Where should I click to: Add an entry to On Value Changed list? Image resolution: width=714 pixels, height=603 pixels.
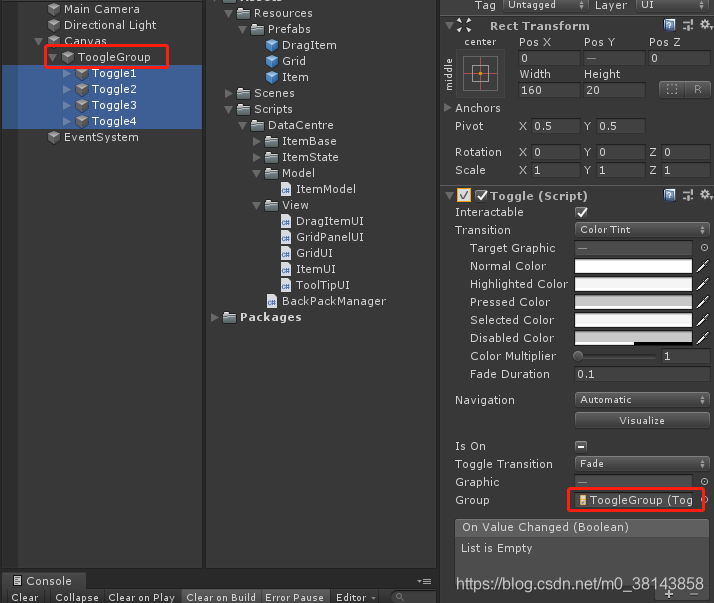[668, 594]
